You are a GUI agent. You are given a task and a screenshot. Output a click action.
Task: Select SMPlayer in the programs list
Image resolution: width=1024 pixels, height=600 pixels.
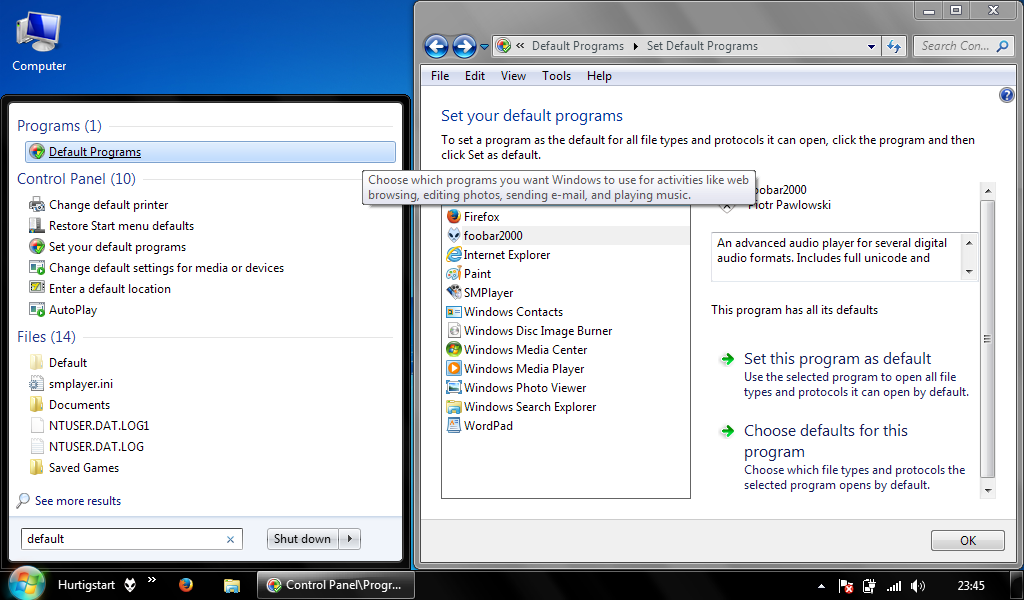480,292
